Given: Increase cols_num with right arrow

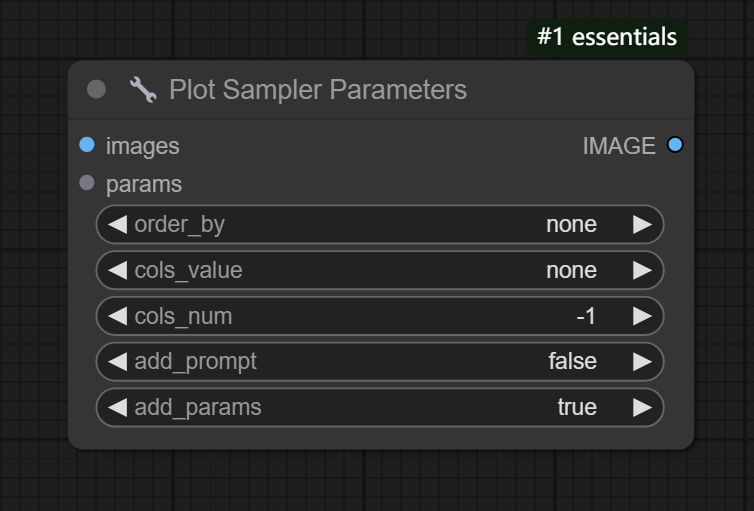Looking at the screenshot, I should pyautogui.click(x=642, y=316).
